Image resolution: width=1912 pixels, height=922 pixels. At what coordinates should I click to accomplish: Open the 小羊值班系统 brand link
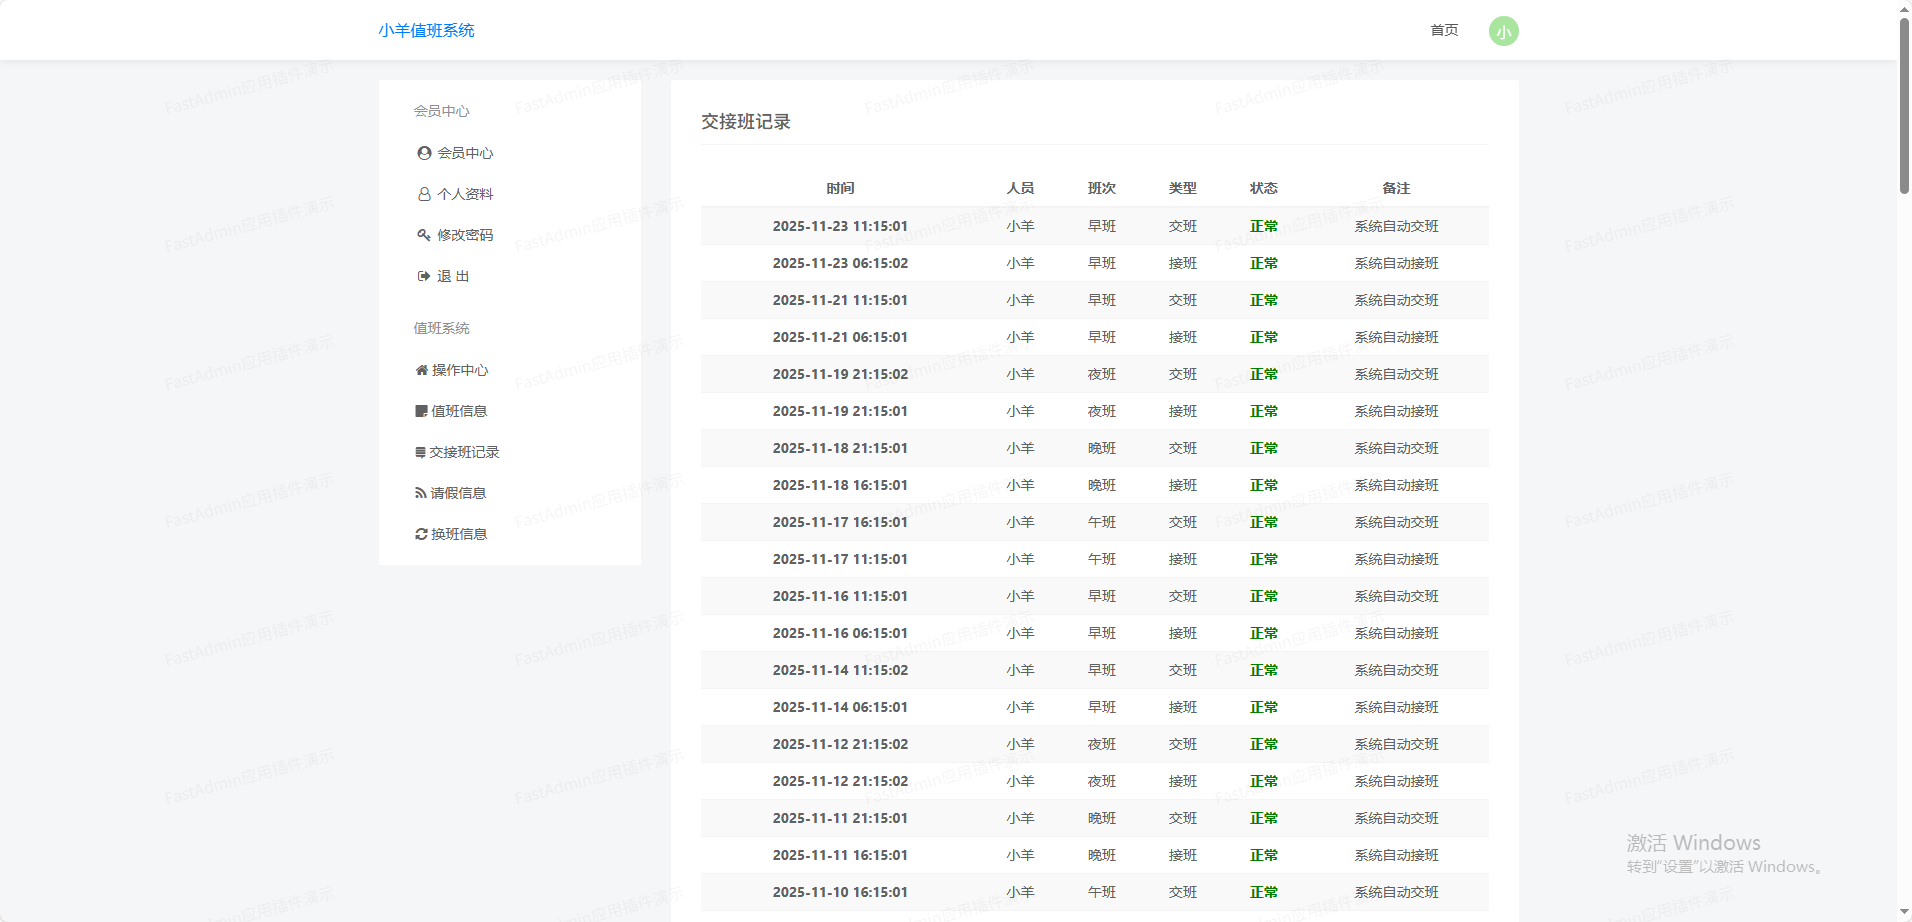pos(426,31)
